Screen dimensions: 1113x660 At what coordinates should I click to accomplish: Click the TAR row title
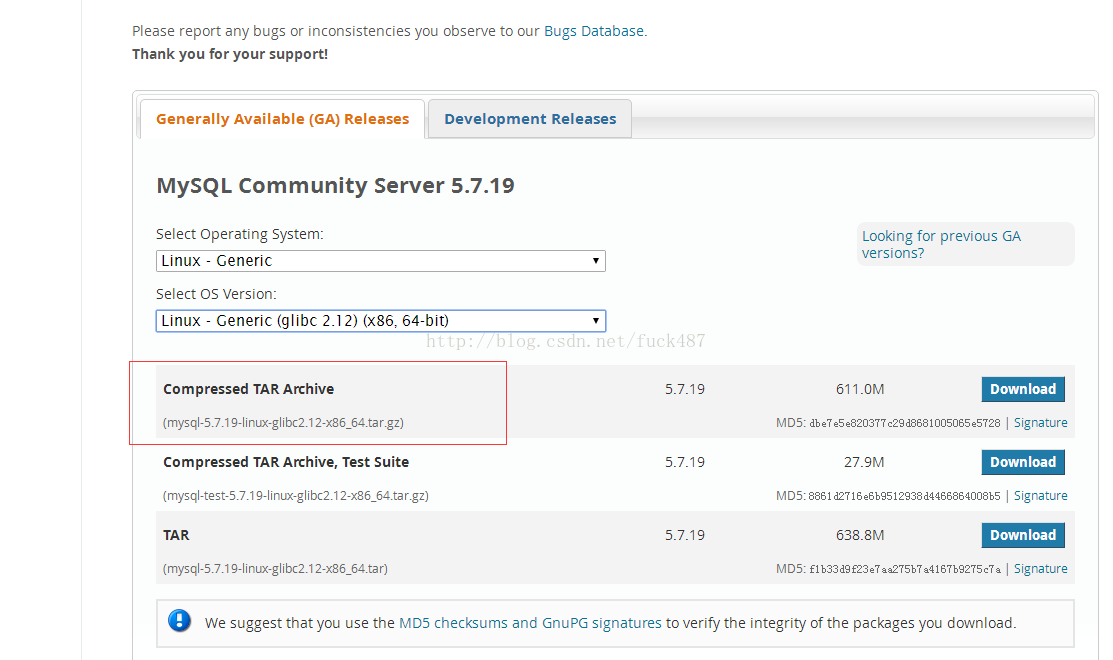pyautogui.click(x=176, y=535)
